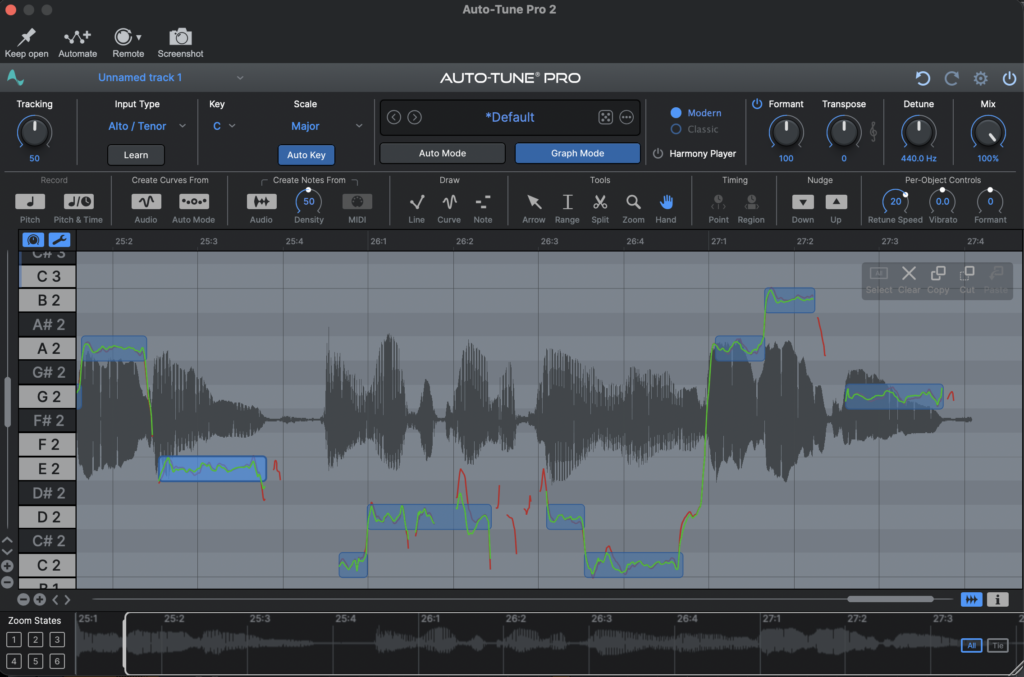Recall Zoom State 5
The image size is (1024, 677).
pyautogui.click(x=35, y=661)
